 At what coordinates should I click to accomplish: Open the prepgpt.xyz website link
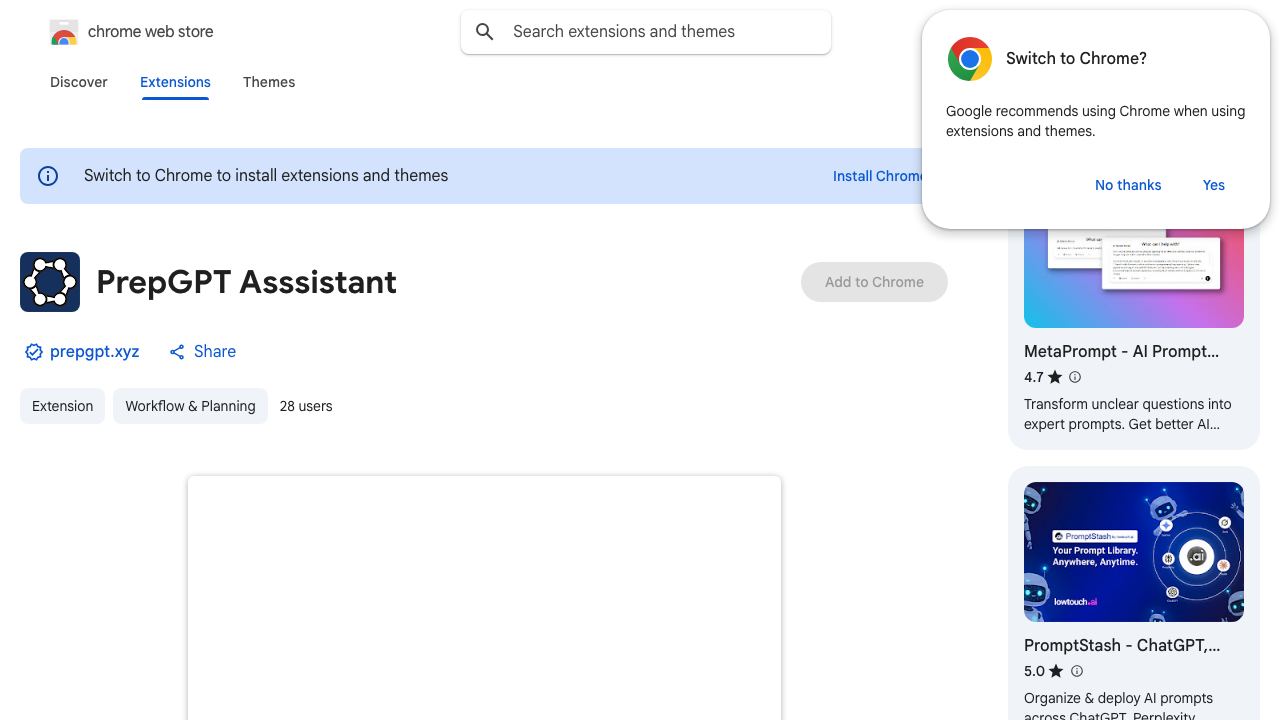pos(94,352)
